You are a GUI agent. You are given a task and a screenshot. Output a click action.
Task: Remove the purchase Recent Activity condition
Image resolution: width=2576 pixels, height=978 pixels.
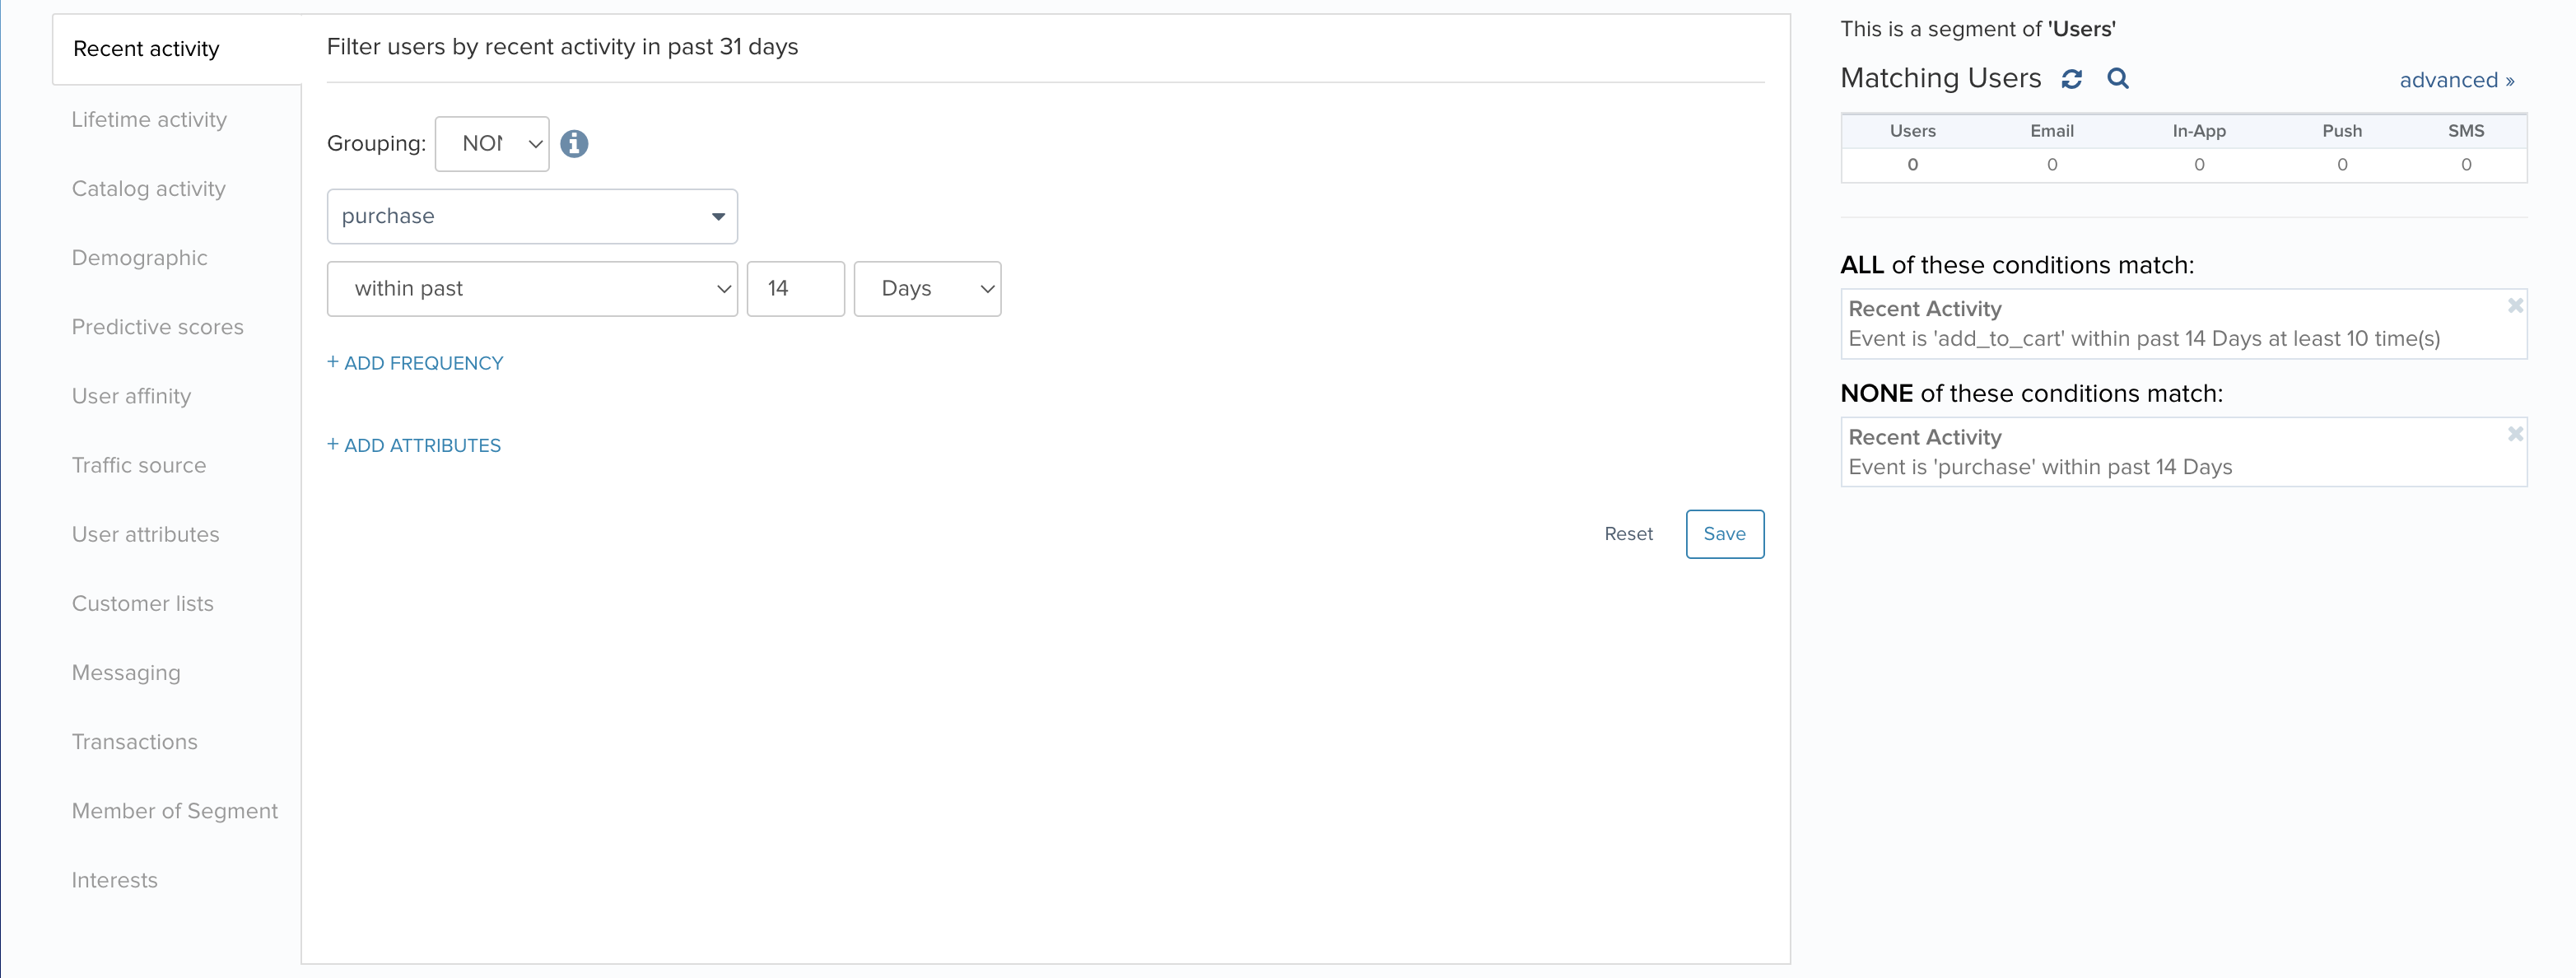pyautogui.click(x=2514, y=434)
